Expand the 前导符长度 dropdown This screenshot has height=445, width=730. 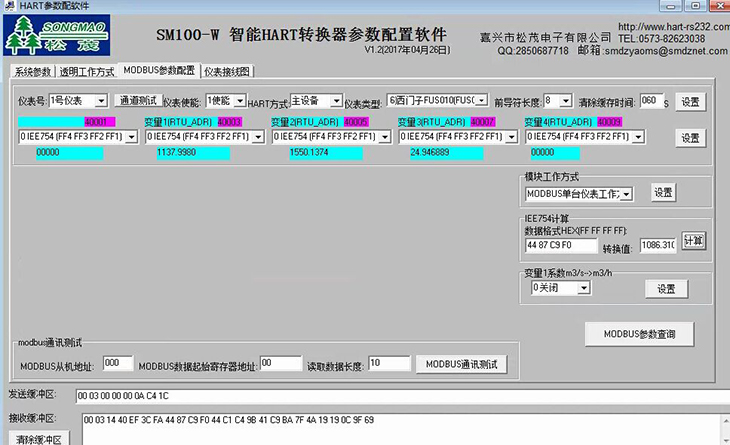click(566, 101)
